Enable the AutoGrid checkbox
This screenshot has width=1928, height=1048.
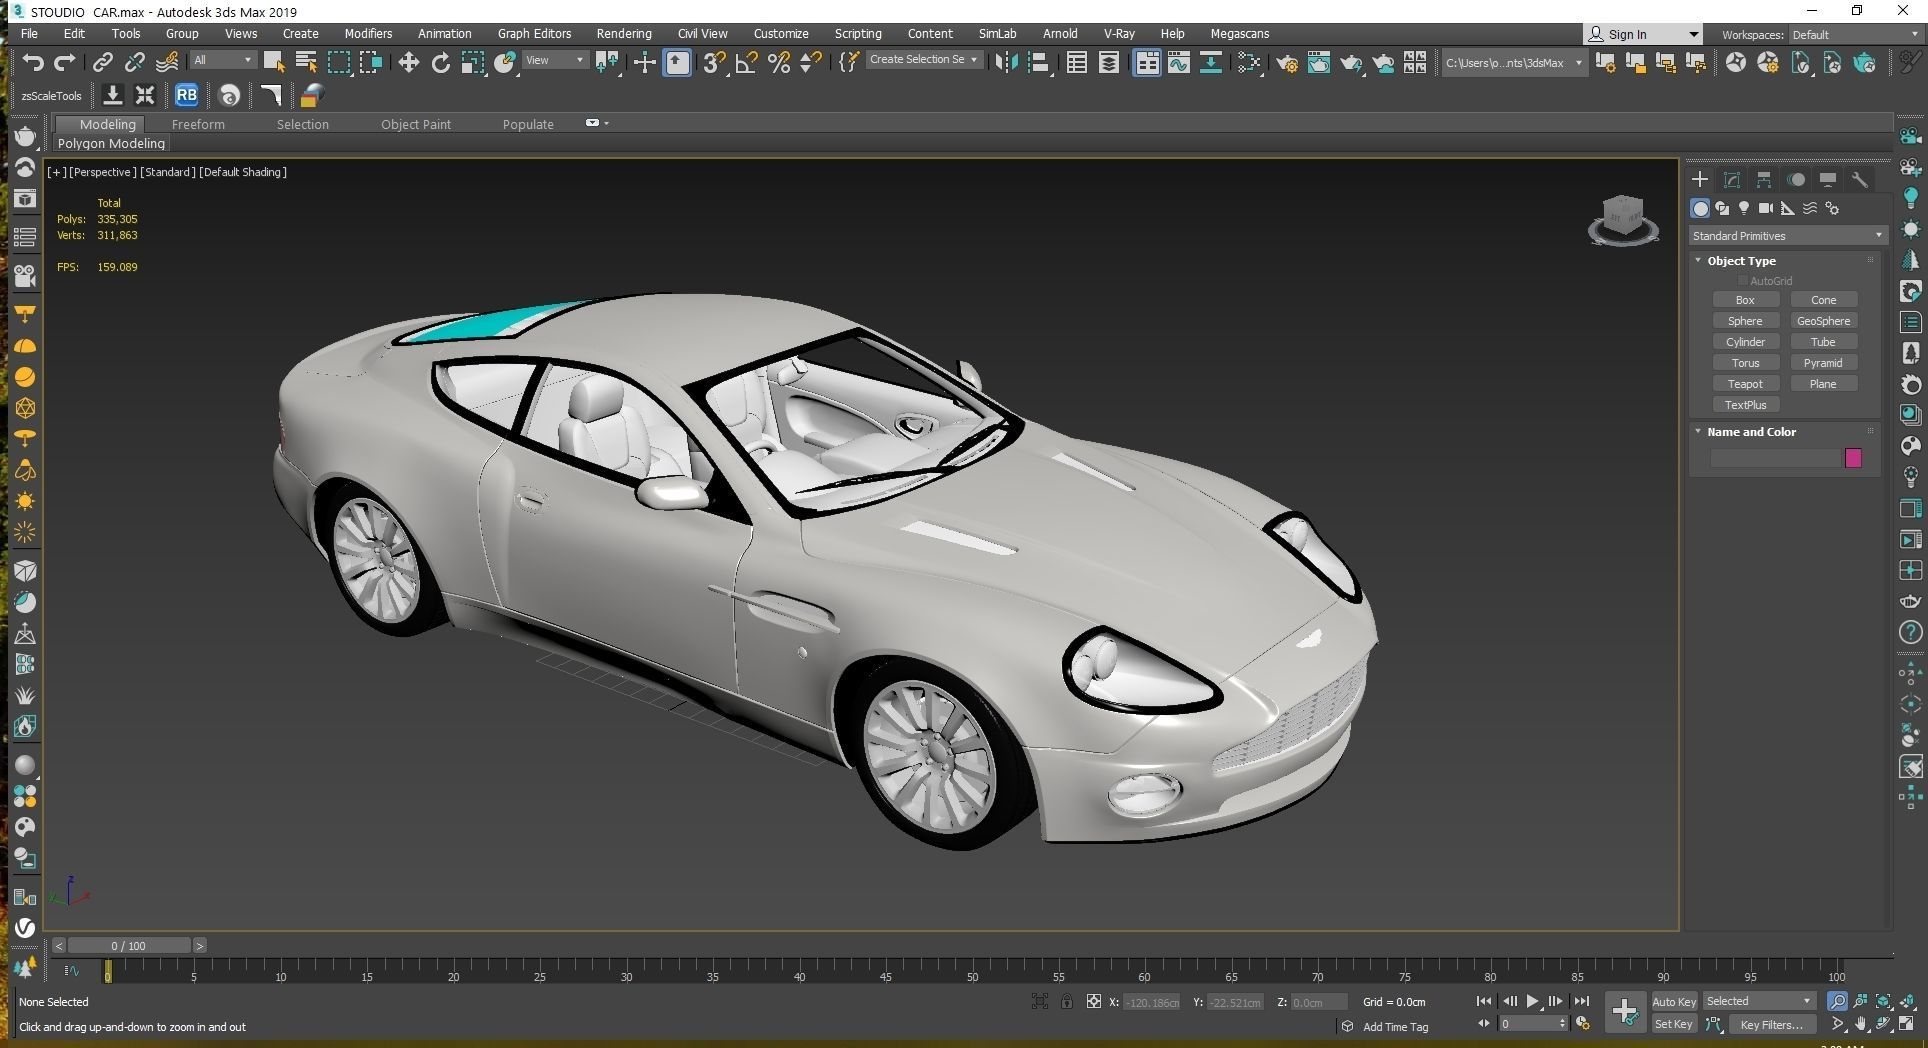pos(1743,281)
